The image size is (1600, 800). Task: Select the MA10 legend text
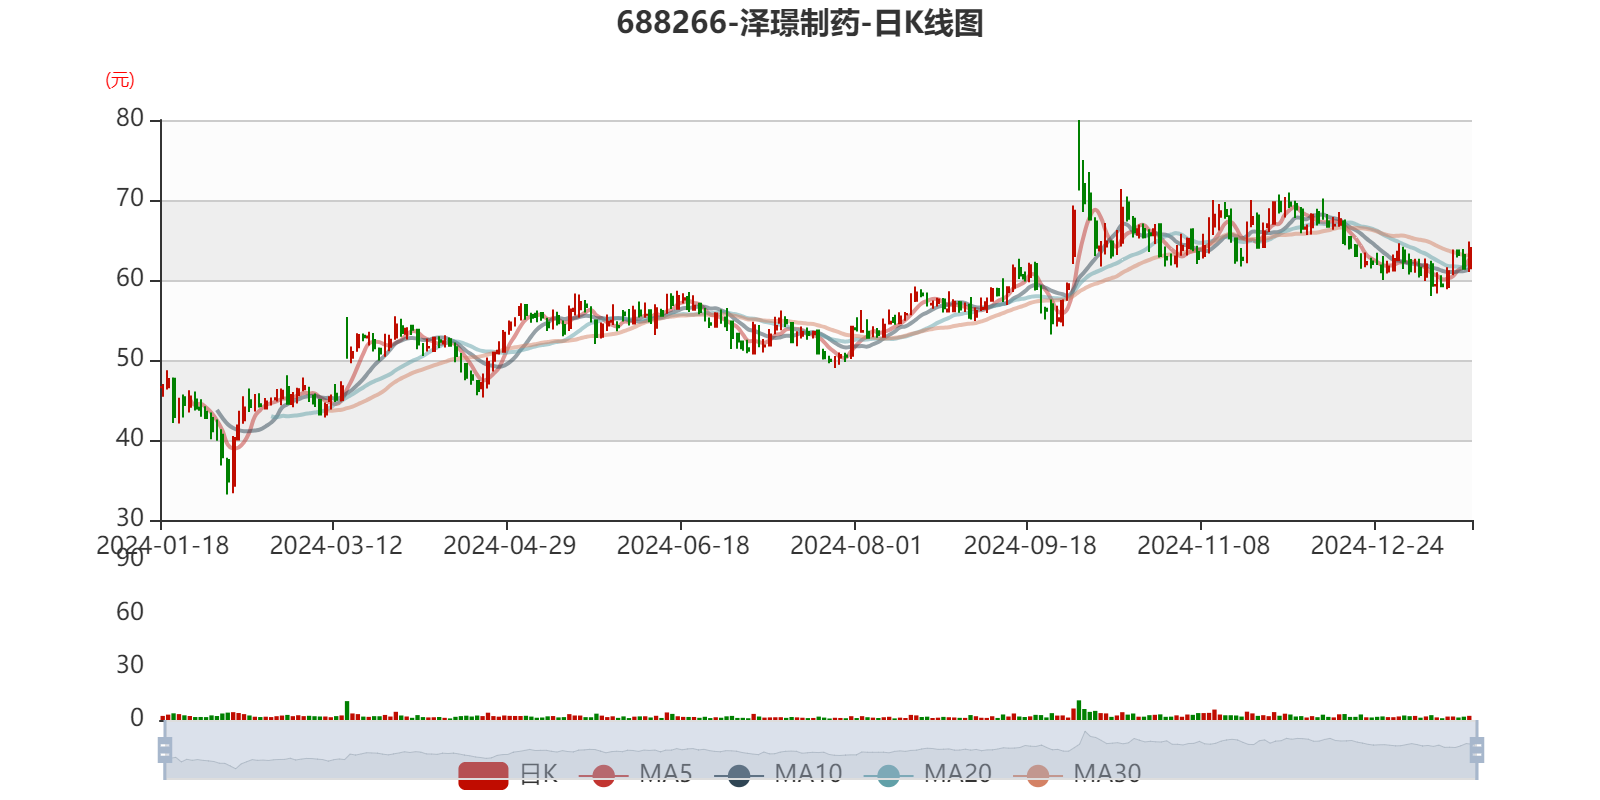[808, 774]
